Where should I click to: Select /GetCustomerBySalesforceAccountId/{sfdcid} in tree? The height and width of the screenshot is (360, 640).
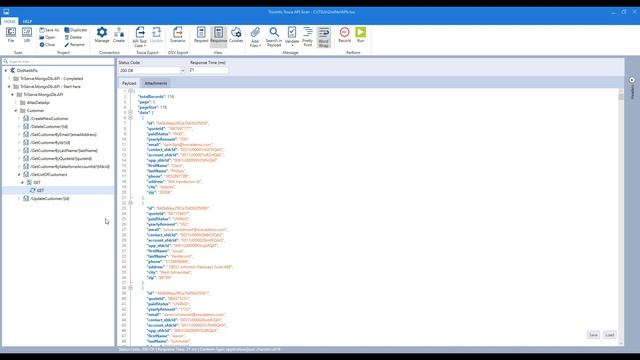tap(70, 167)
